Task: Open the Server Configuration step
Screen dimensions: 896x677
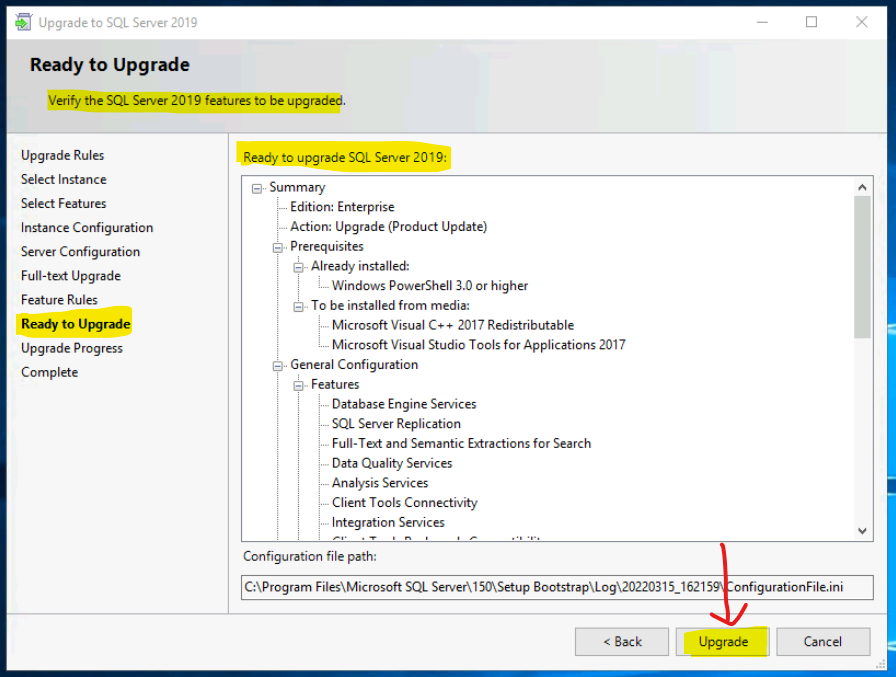Action: 81,251
